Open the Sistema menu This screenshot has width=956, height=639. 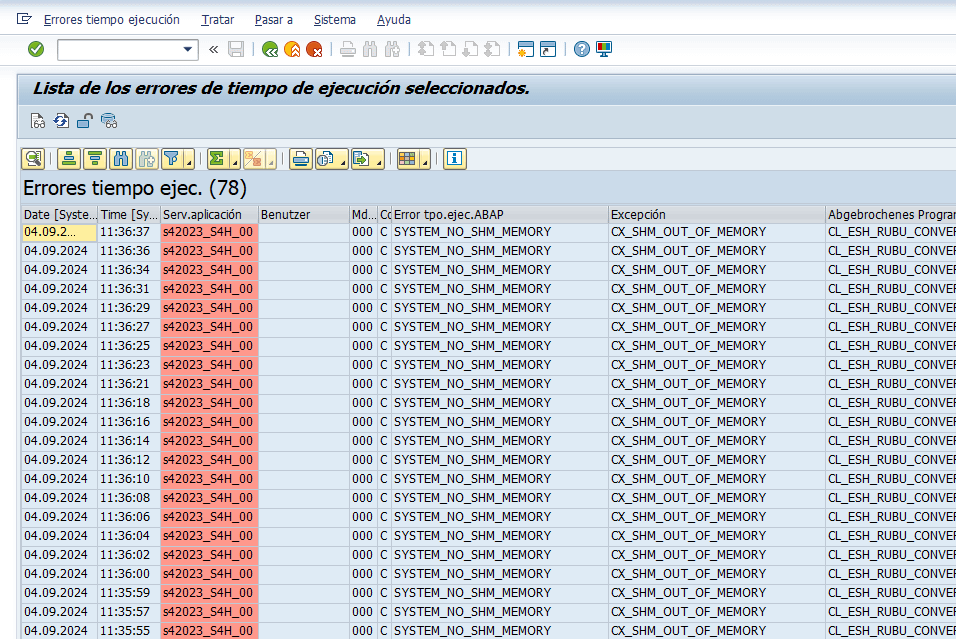point(334,19)
